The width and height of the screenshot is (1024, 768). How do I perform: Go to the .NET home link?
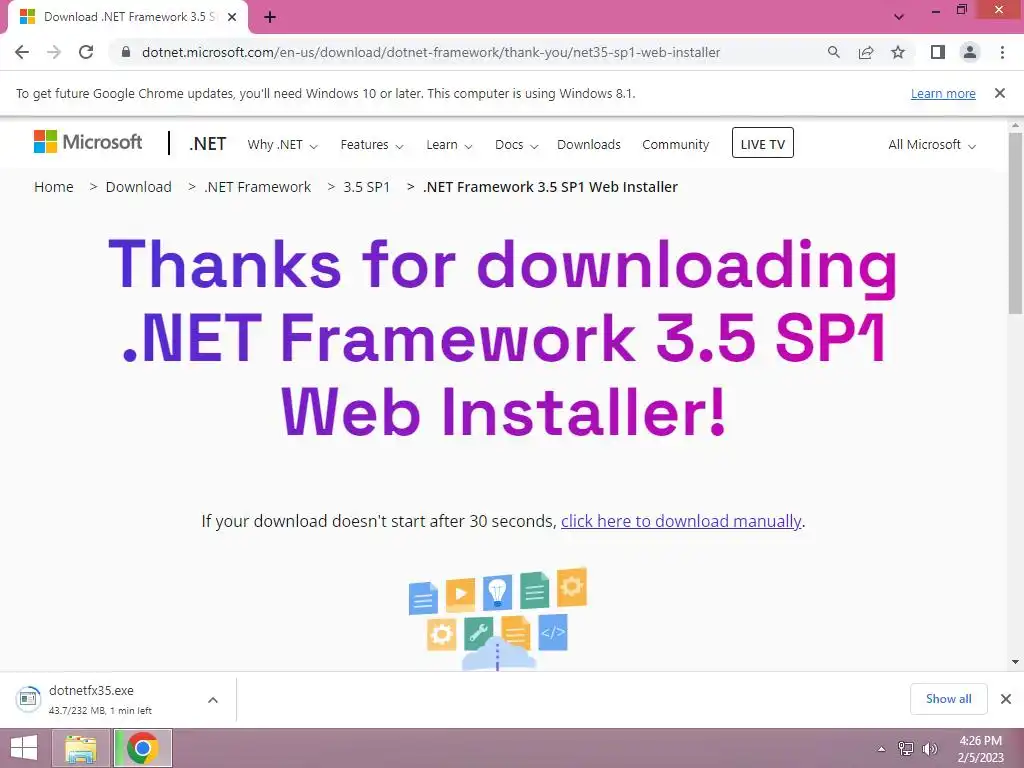(208, 144)
